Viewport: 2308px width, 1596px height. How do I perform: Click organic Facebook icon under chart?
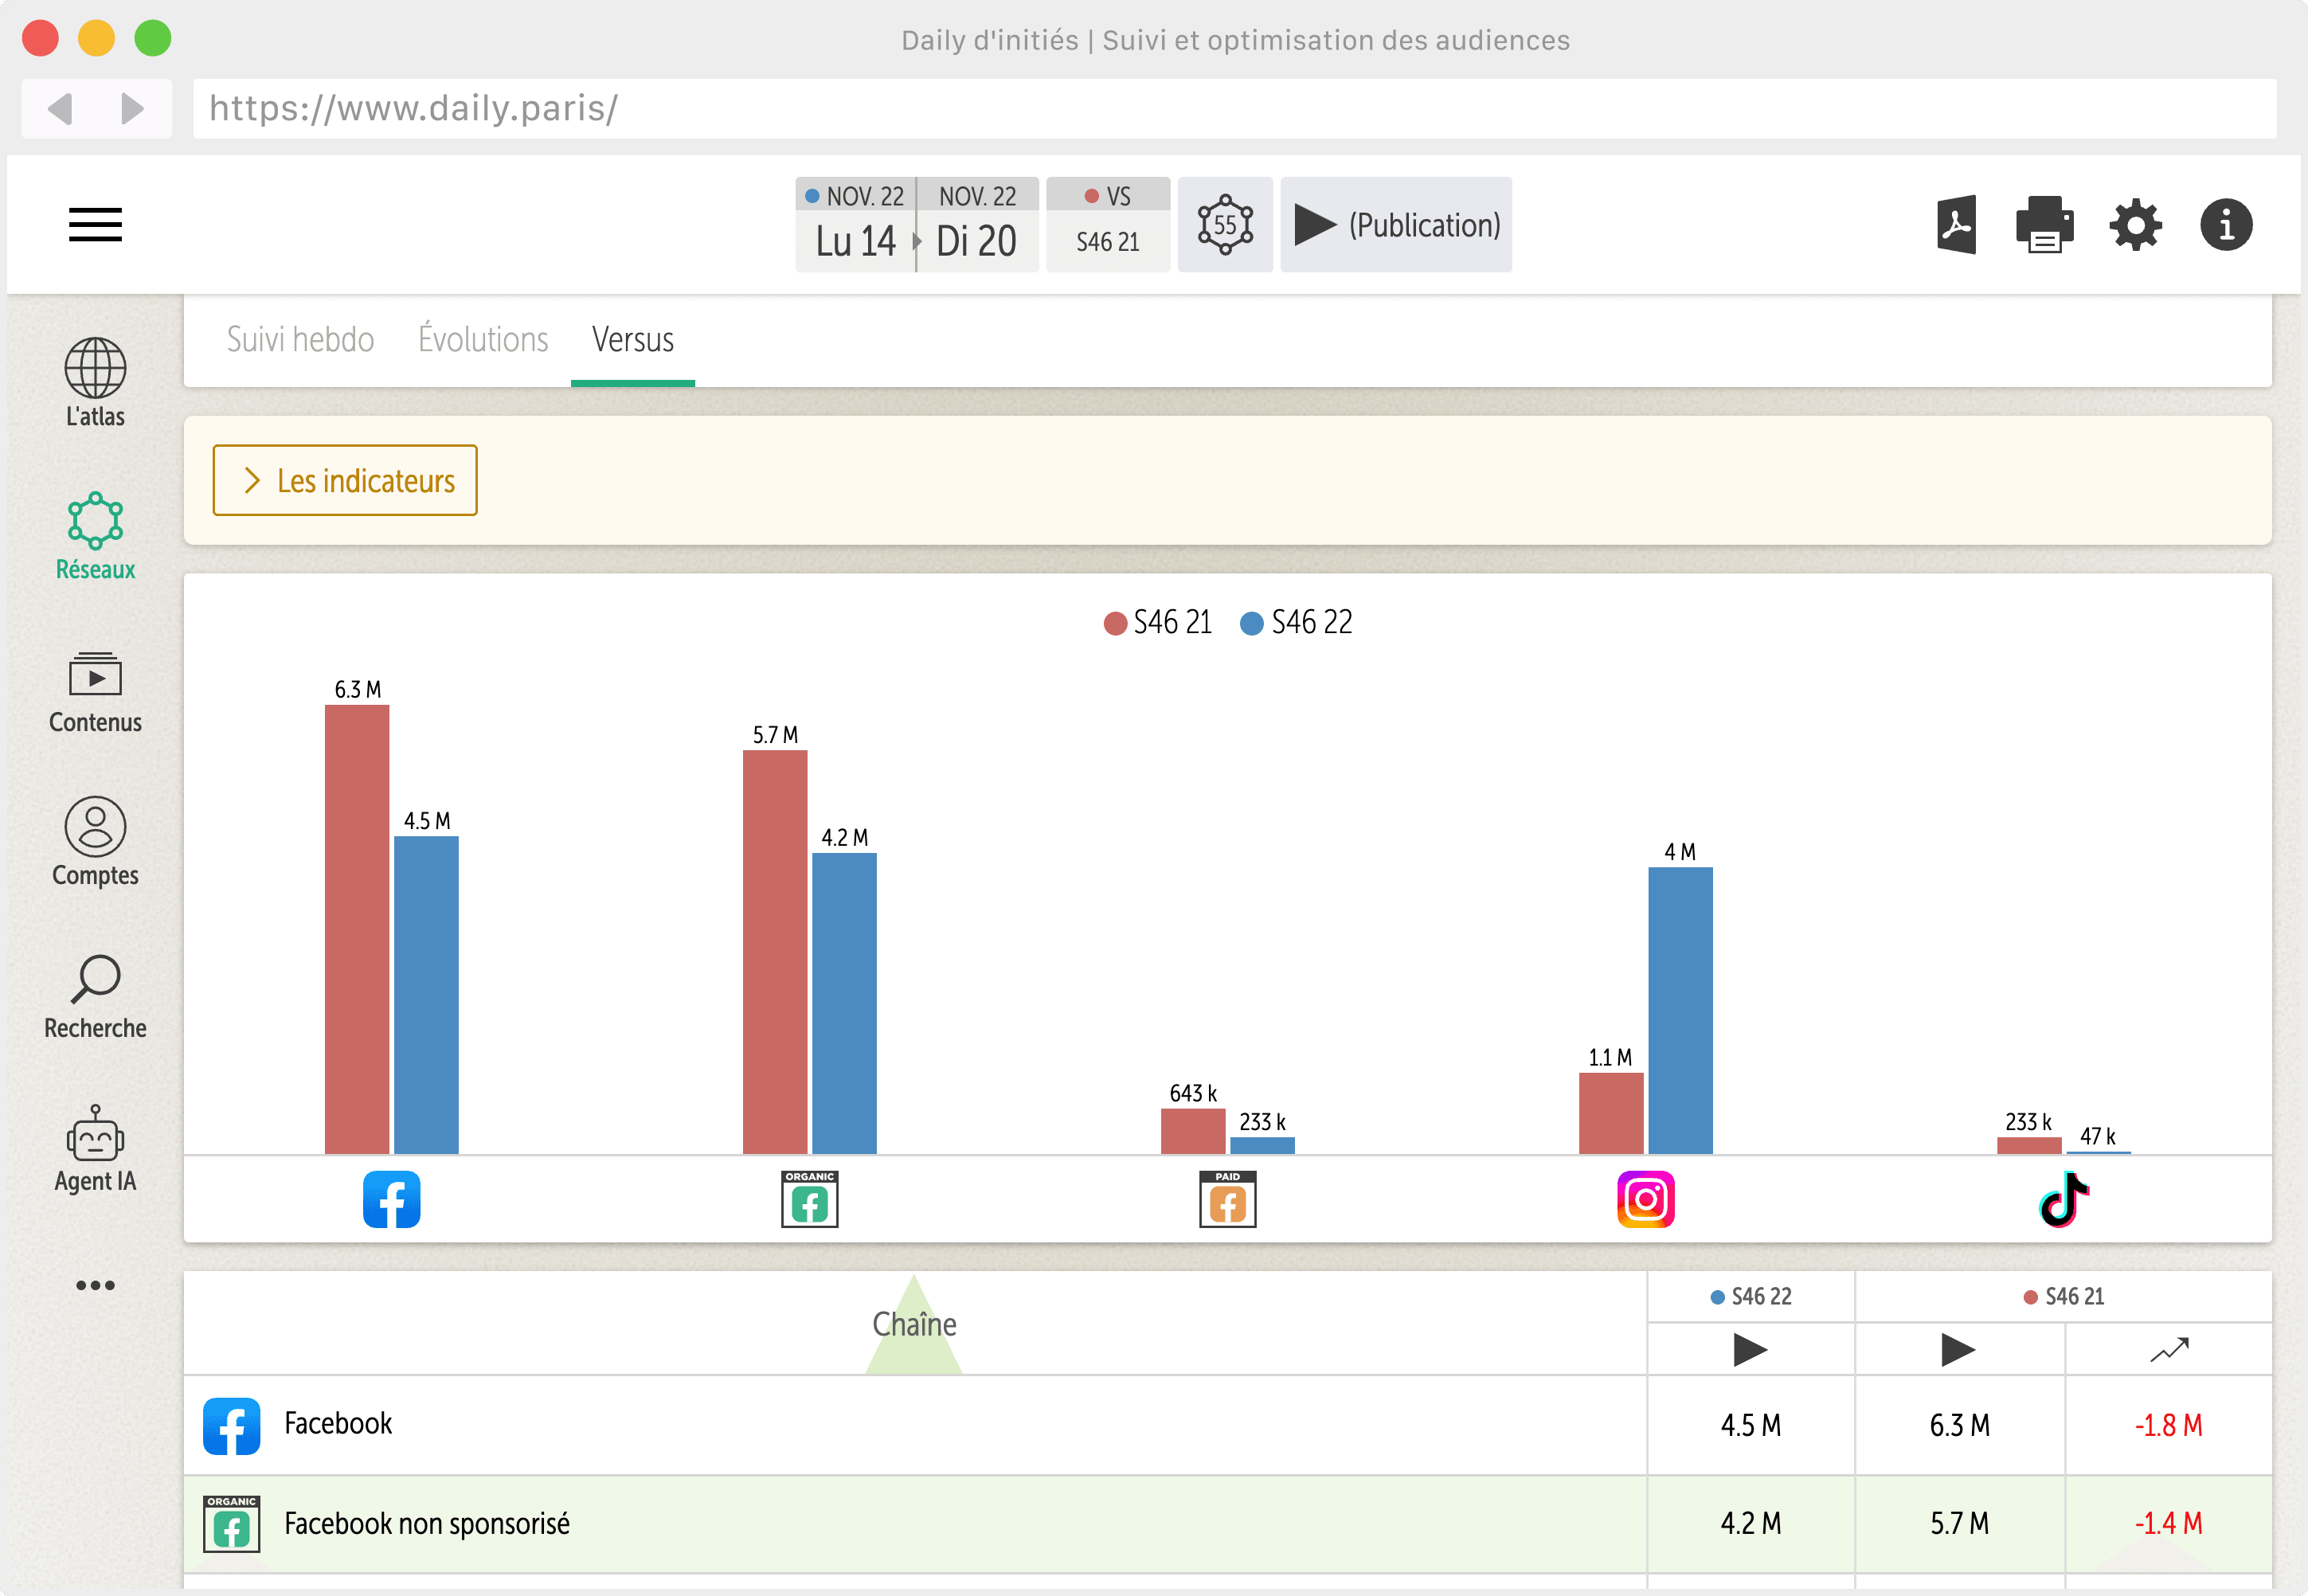(x=809, y=1199)
